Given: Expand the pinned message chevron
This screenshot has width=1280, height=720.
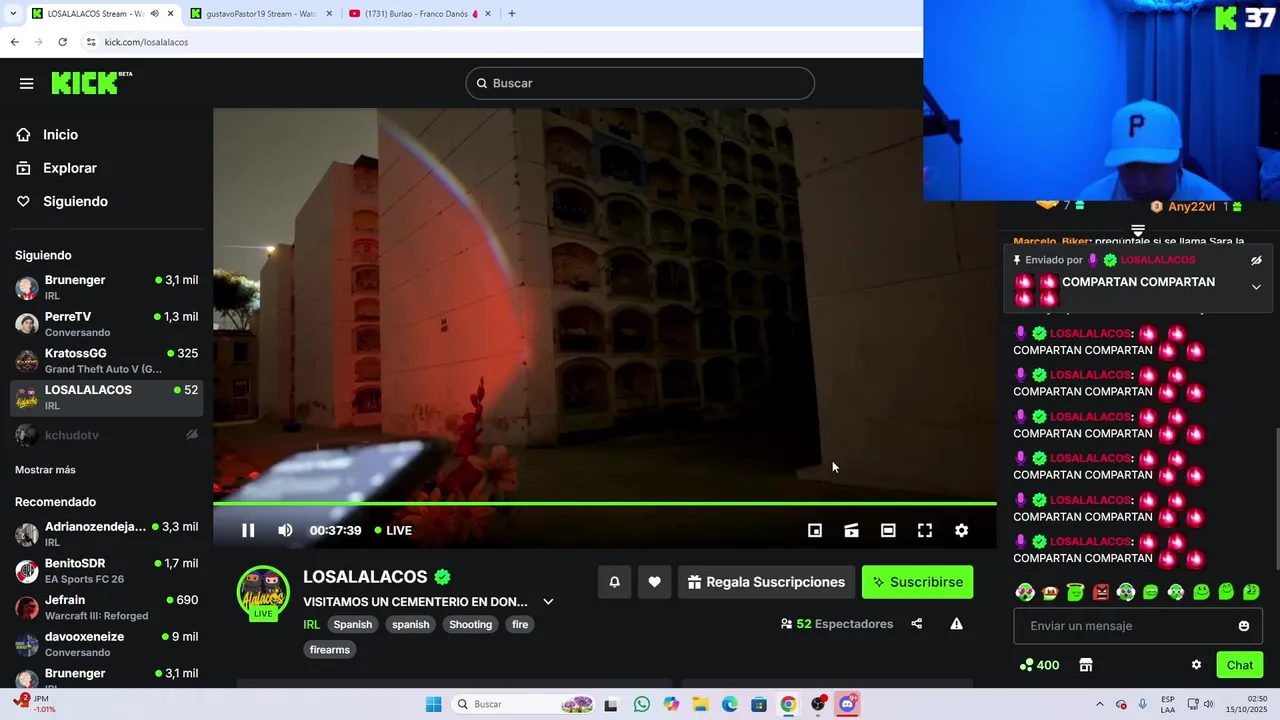Looking at the screenshot, I should (1256, 287).
